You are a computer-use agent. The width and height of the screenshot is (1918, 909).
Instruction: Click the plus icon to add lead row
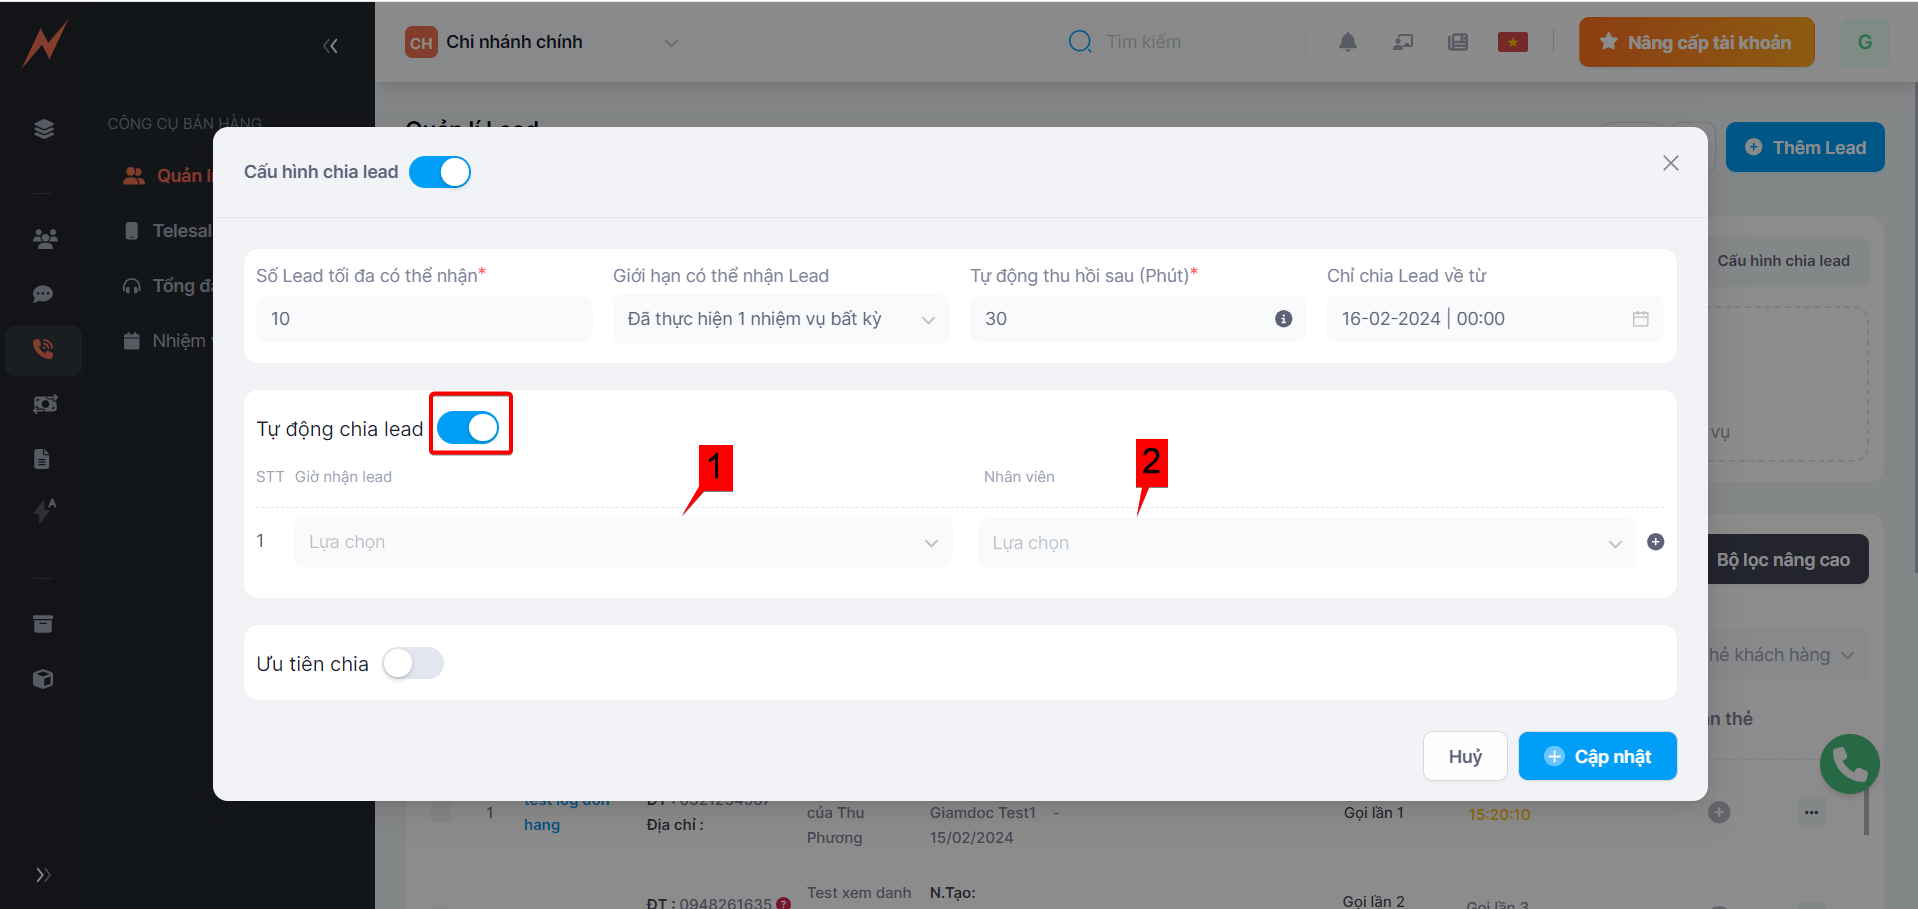coord(1655,542)
